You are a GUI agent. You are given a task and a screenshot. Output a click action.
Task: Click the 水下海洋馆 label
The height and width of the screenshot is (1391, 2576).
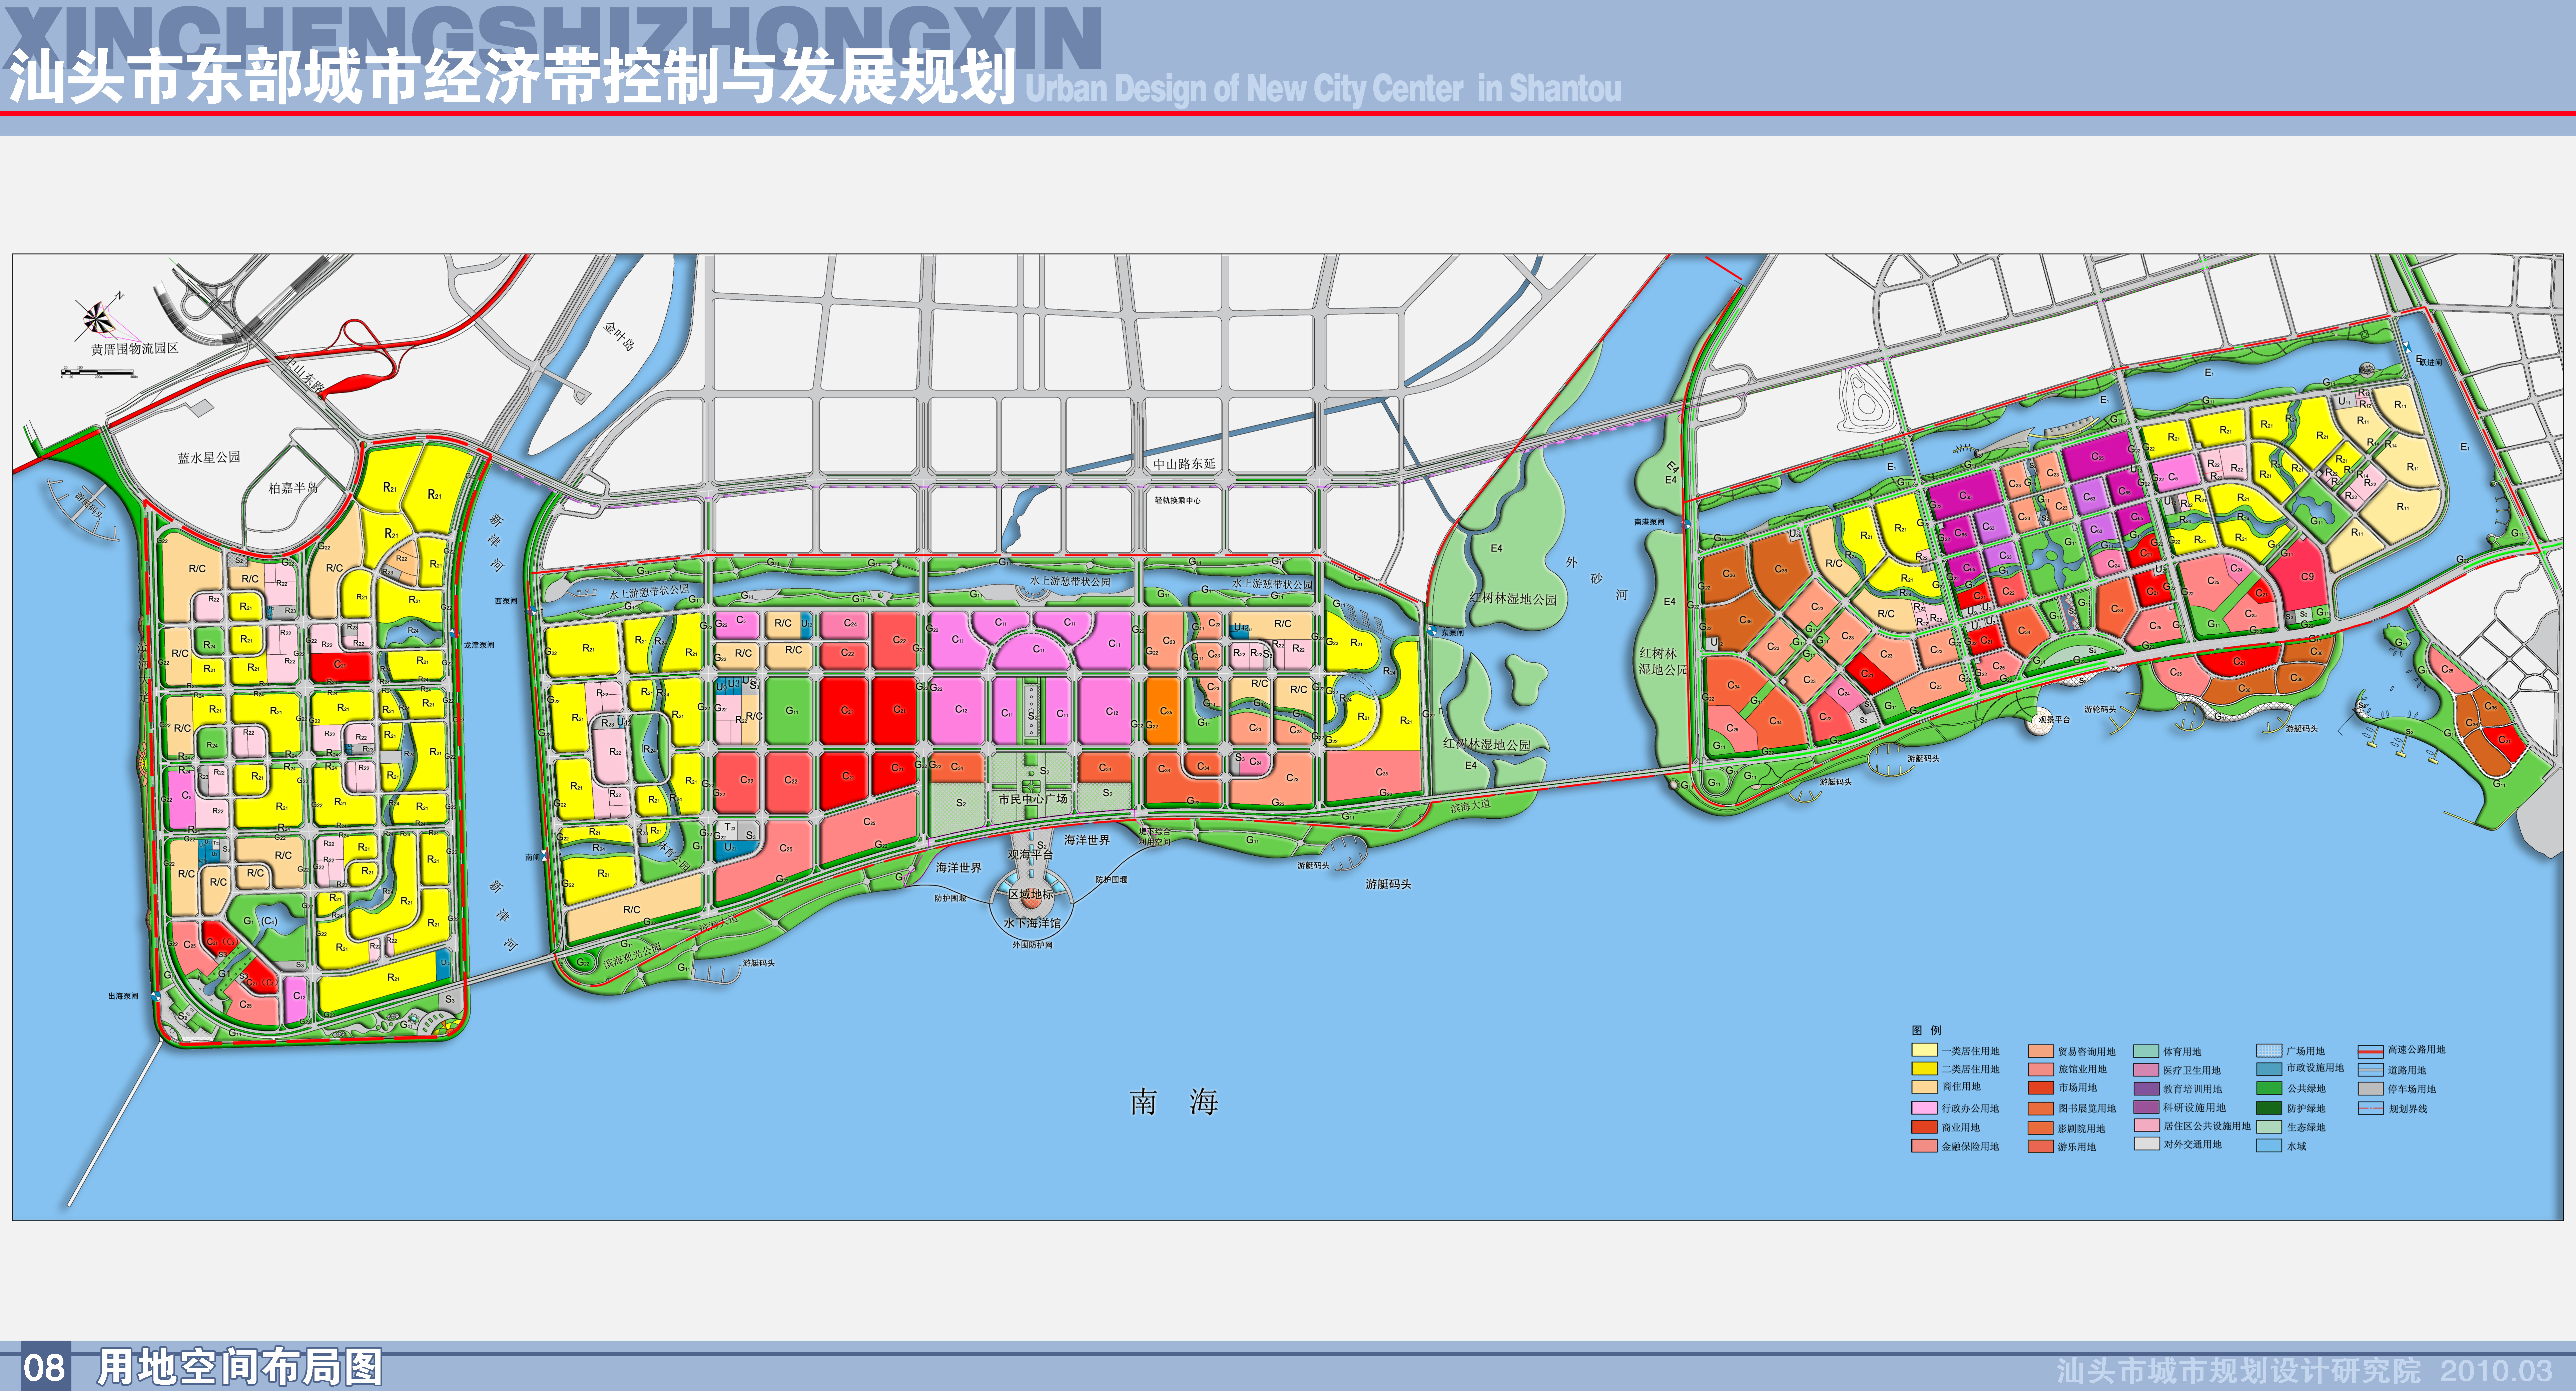[x=1032, y=923]
